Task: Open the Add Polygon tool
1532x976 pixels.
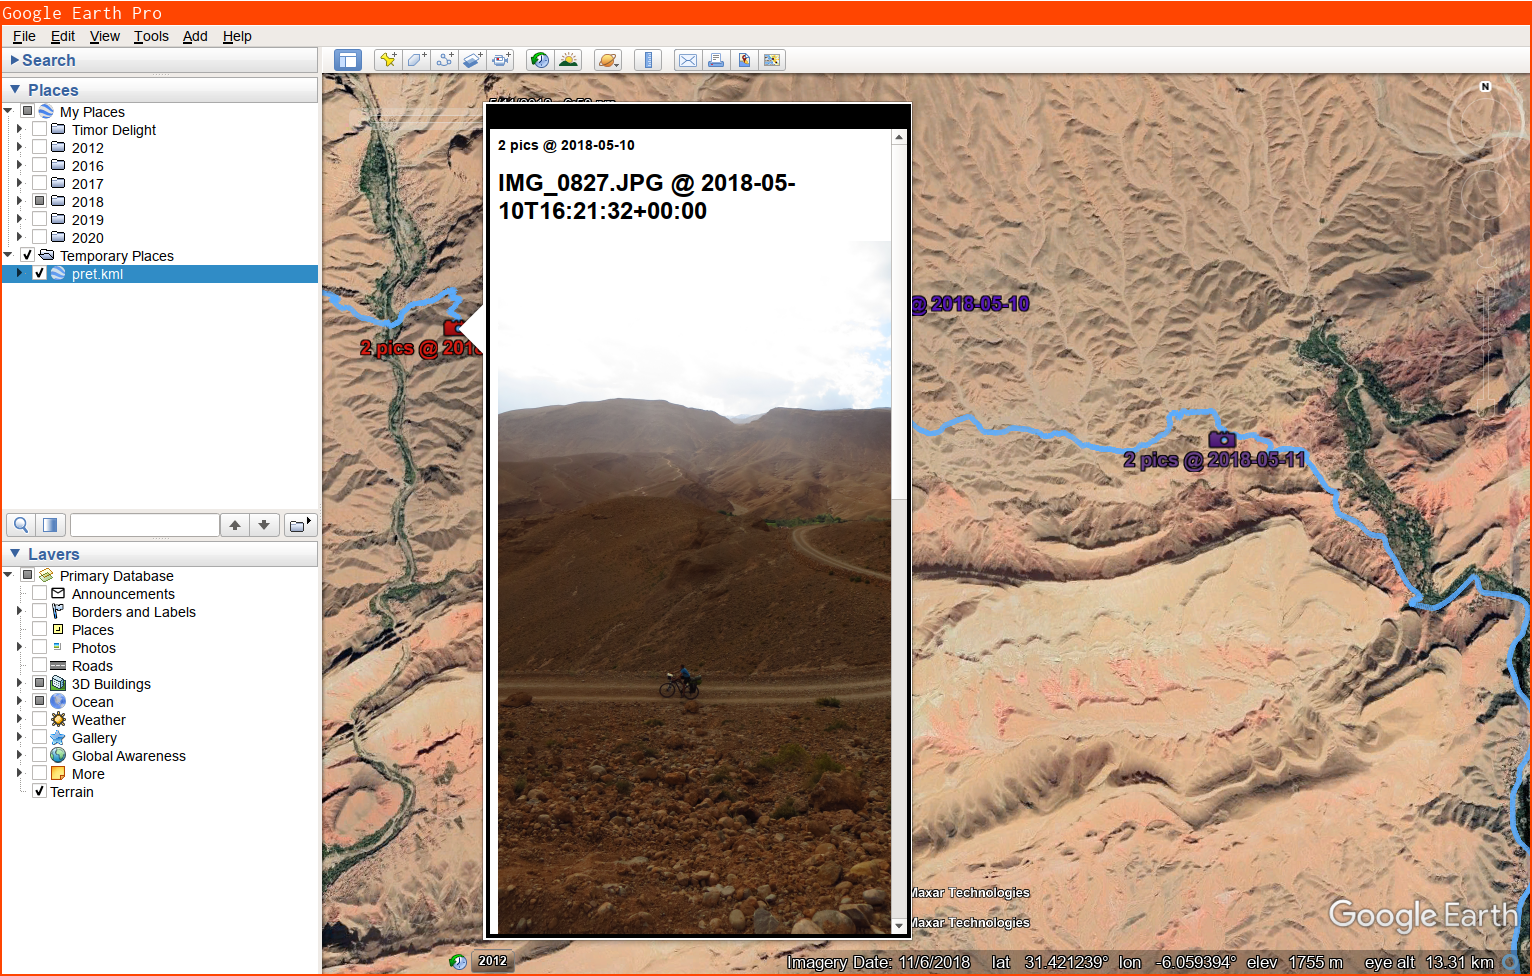Action: coord(415,60)
